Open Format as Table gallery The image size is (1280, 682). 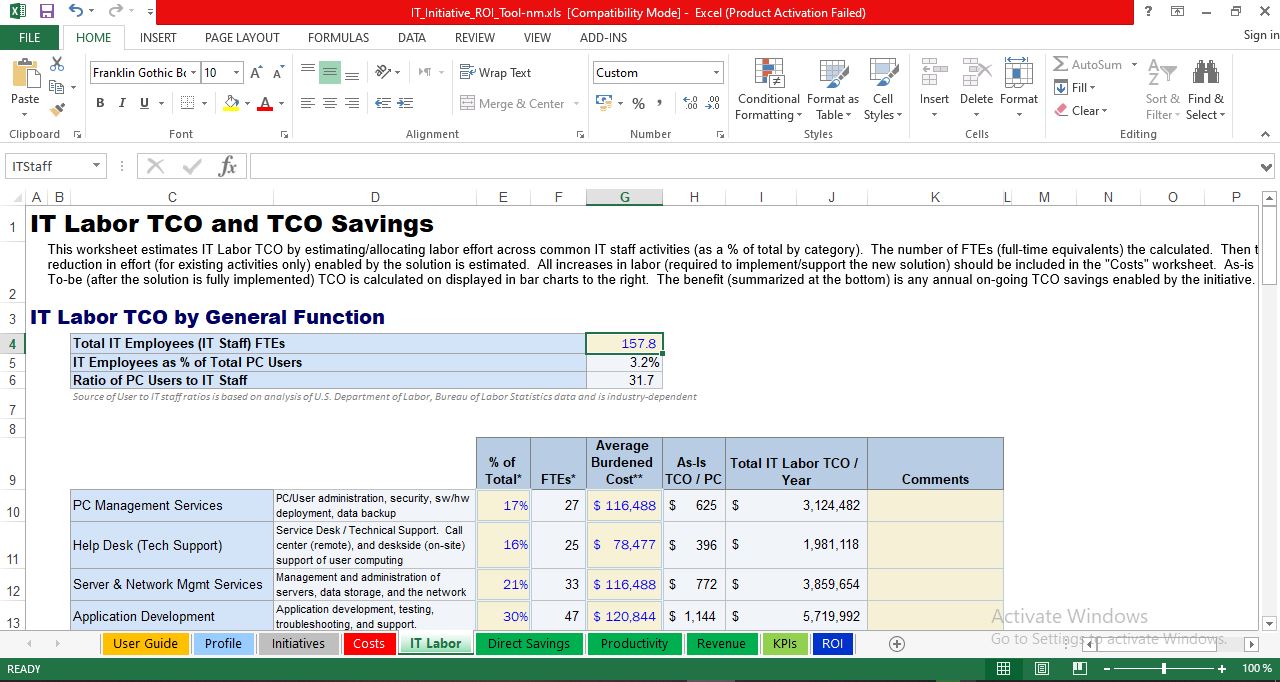(833, 89)
